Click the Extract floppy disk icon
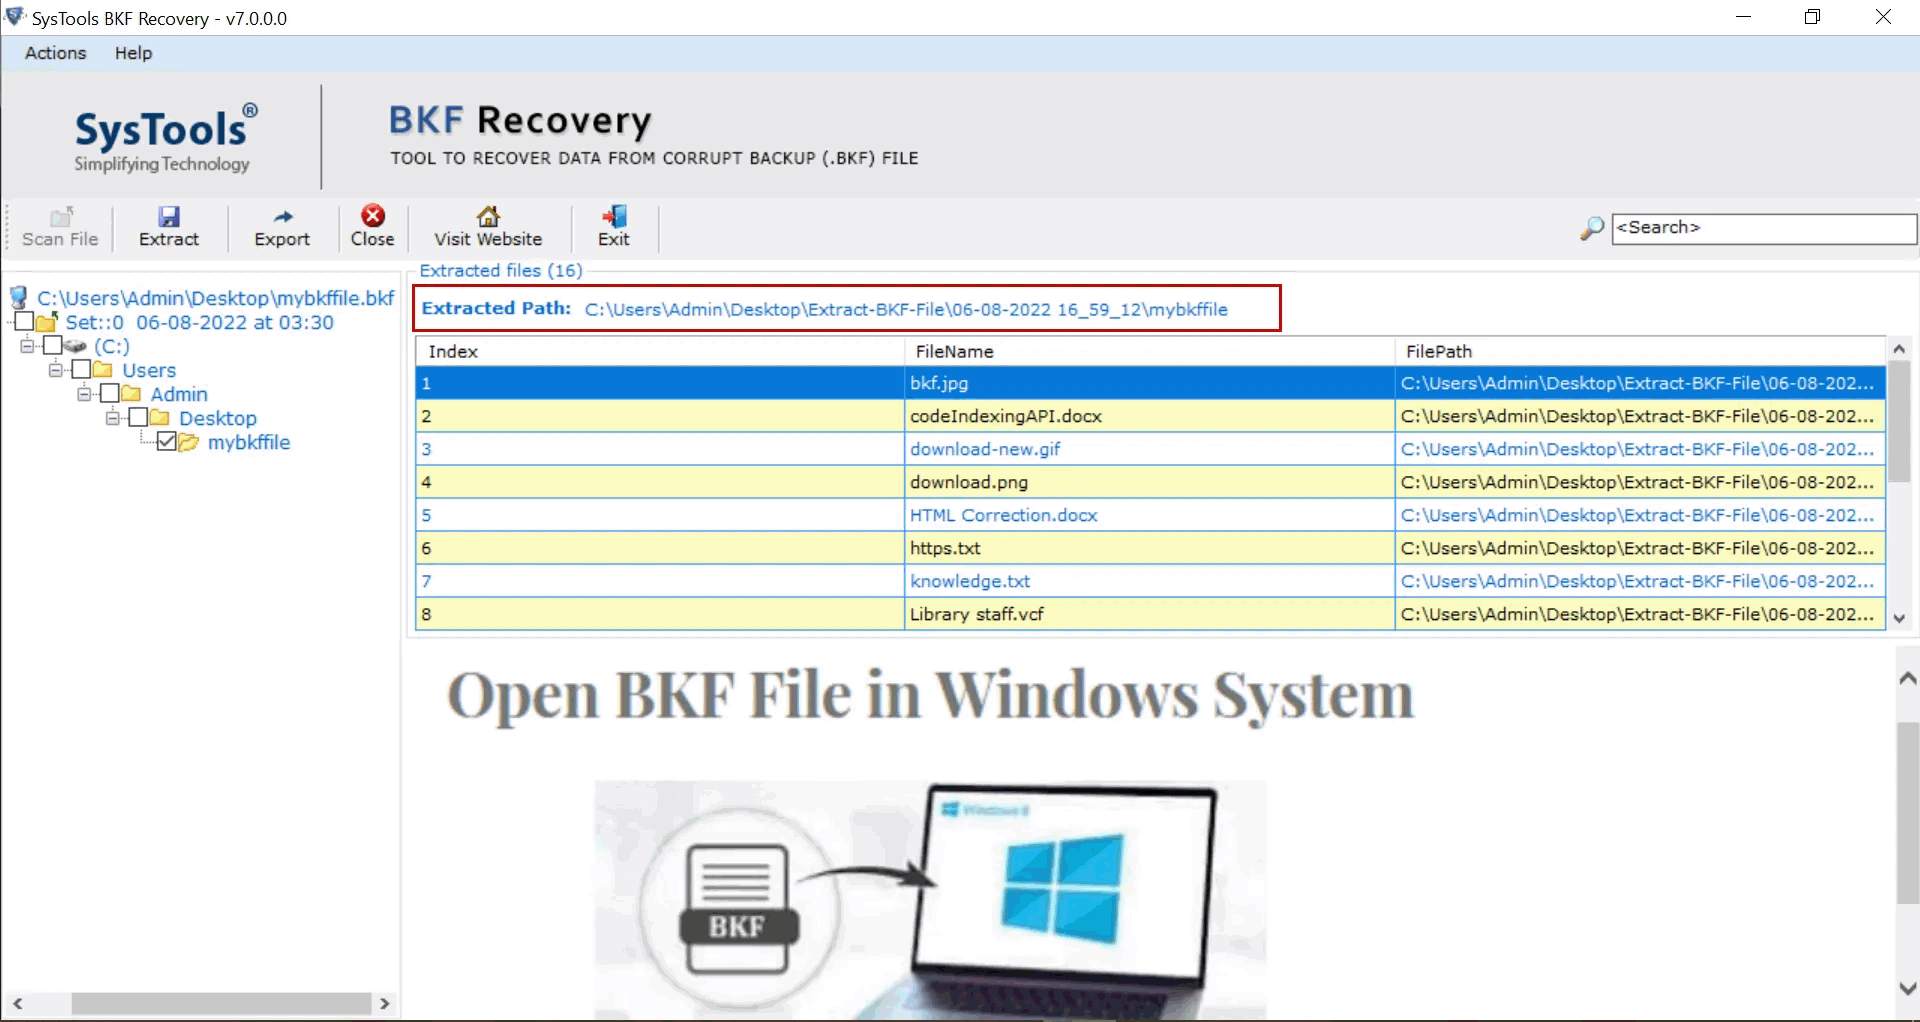This screenshot has width=1920, height=1022. [169, 216]
